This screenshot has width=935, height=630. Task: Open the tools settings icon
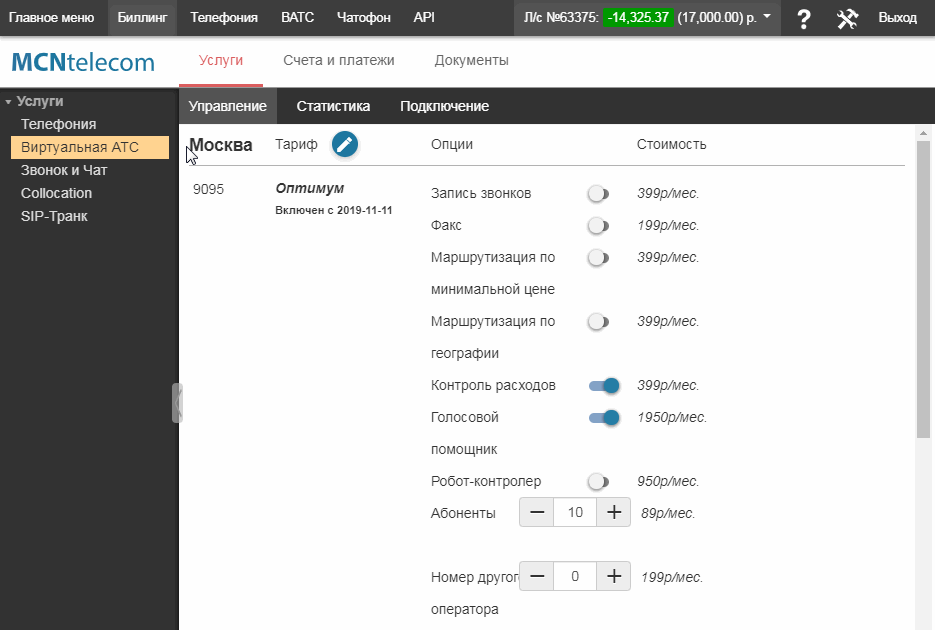click(x=847, y=18)
